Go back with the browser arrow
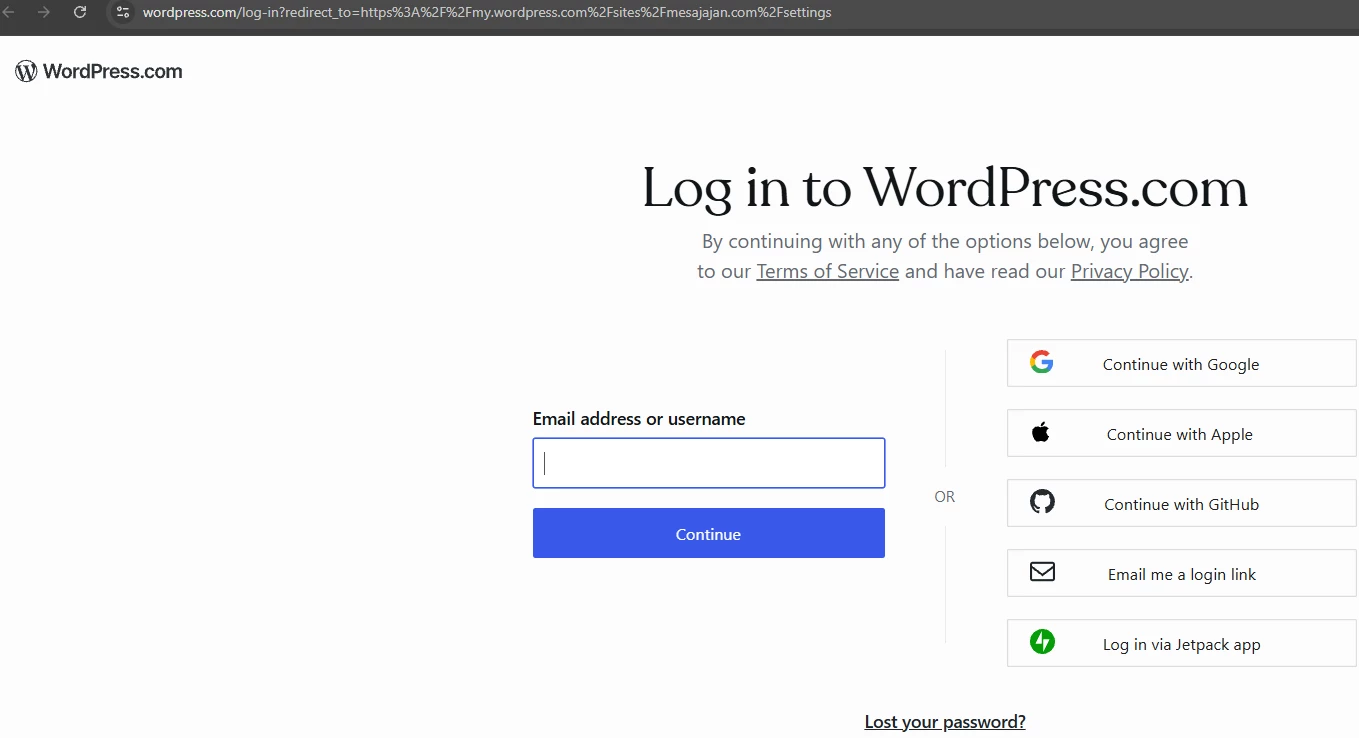This screenshot has height=738, width=1359. 8,12
